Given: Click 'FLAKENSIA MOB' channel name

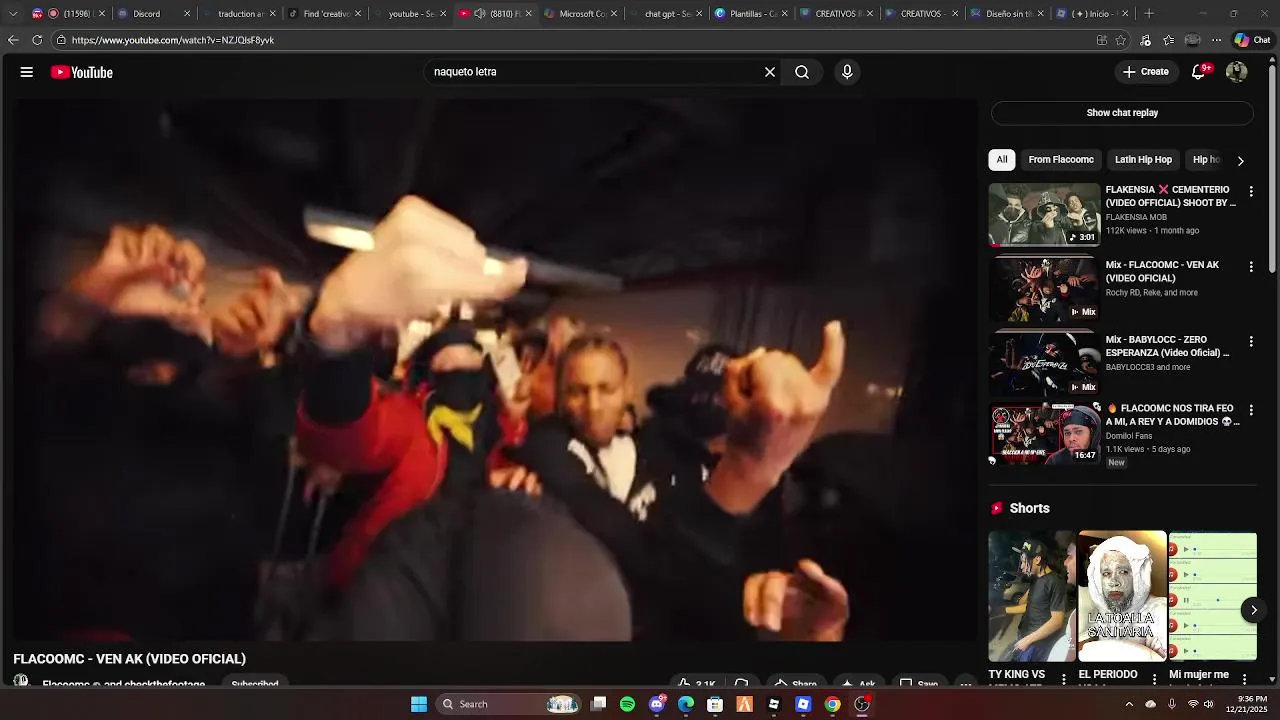Looking at the screenshot, I should [1136, 217].
